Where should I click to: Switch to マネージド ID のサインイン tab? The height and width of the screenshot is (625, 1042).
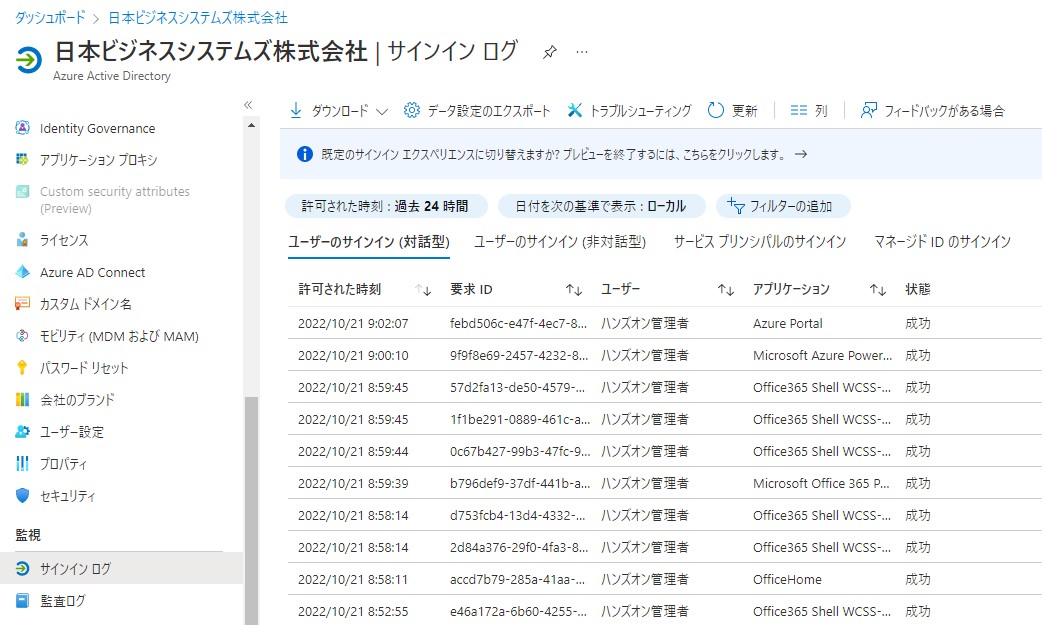[942, 242]
